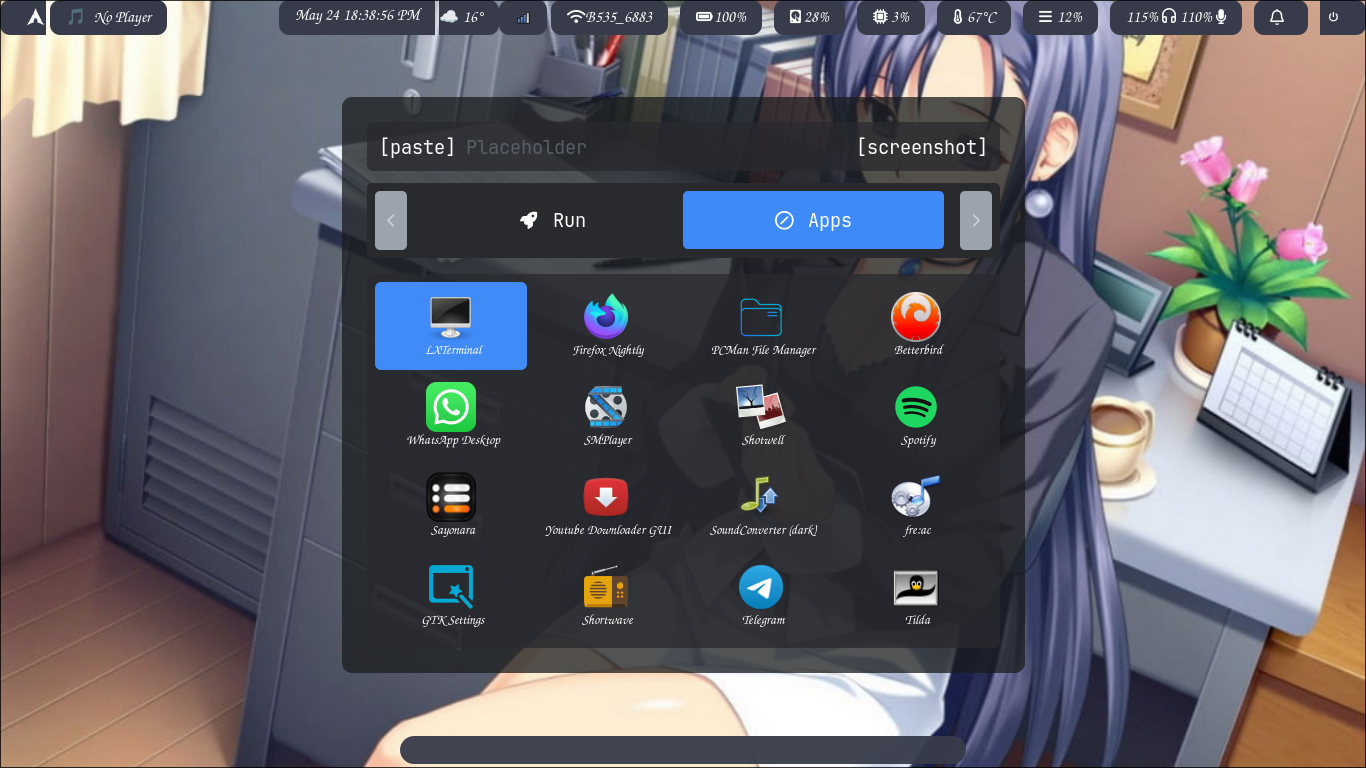Screen dimensions: 1366x768
Task: Open WhatsApp Desktop
Action: (451, 416)
